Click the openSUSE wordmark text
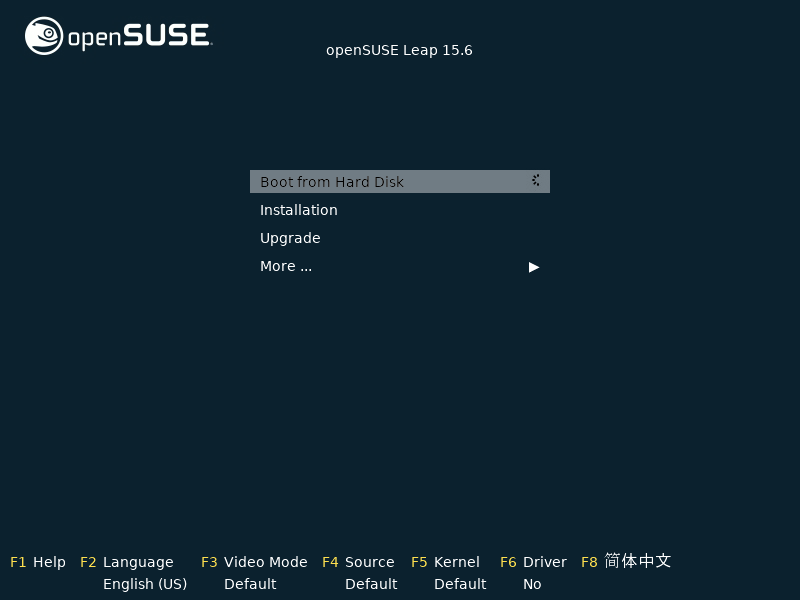The width and height of the screenshot is (800, 600). (140, 36)
